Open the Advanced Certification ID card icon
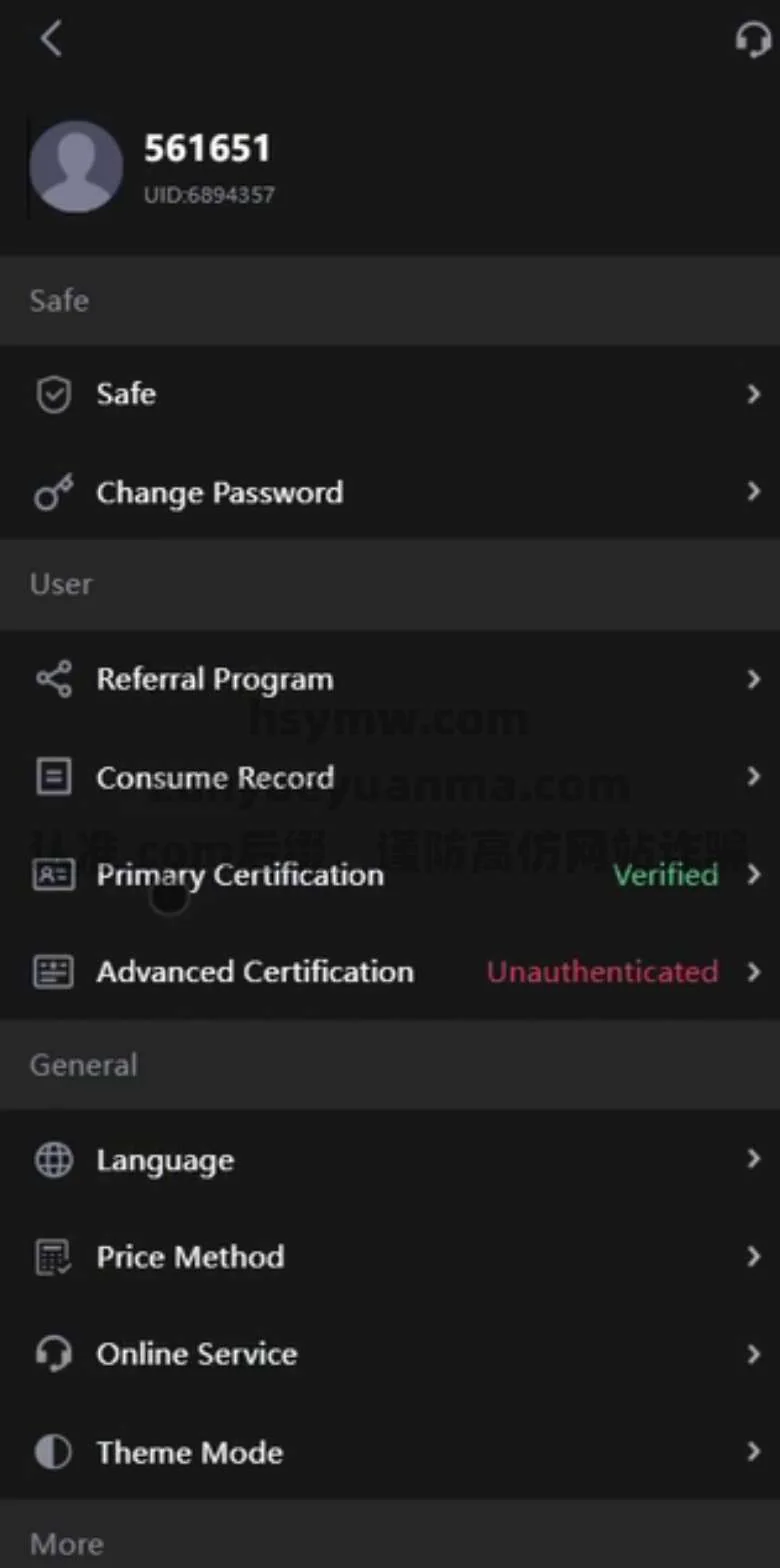Screen dimensions: 780x1568 pos(53,972)
